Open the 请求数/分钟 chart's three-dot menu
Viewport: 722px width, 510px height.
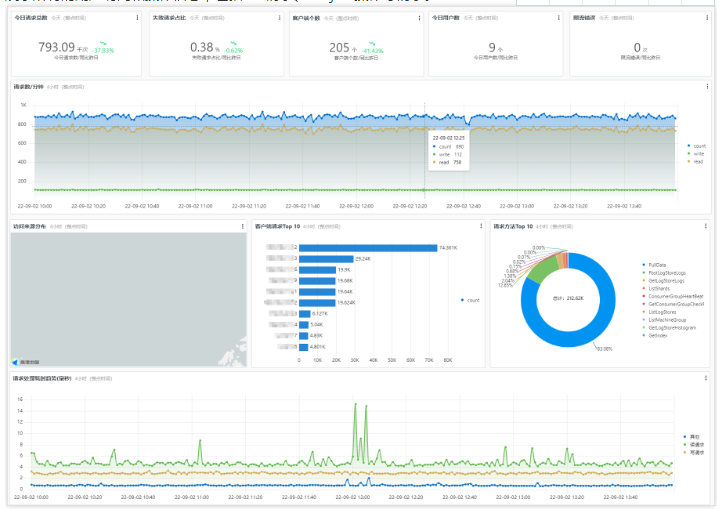click(x=708, y=87)
